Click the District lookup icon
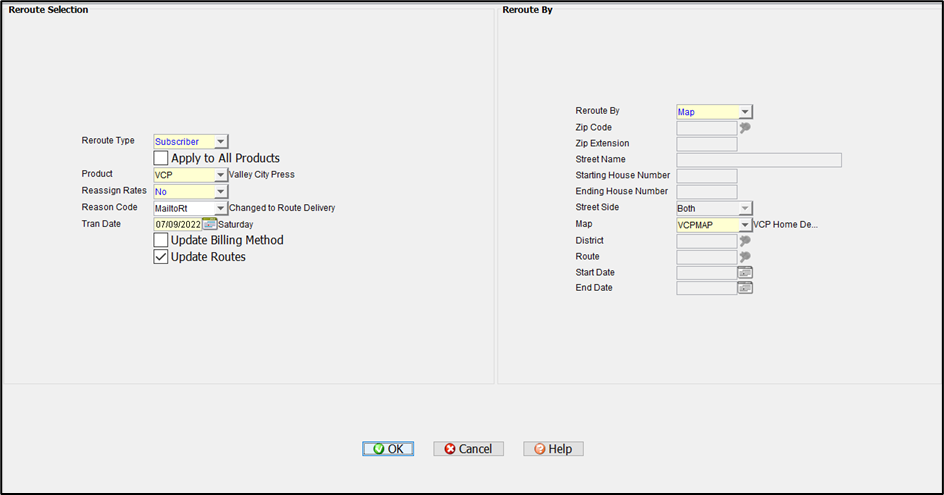Viewport: 944px width, 495px height. [x=745, y=241]
